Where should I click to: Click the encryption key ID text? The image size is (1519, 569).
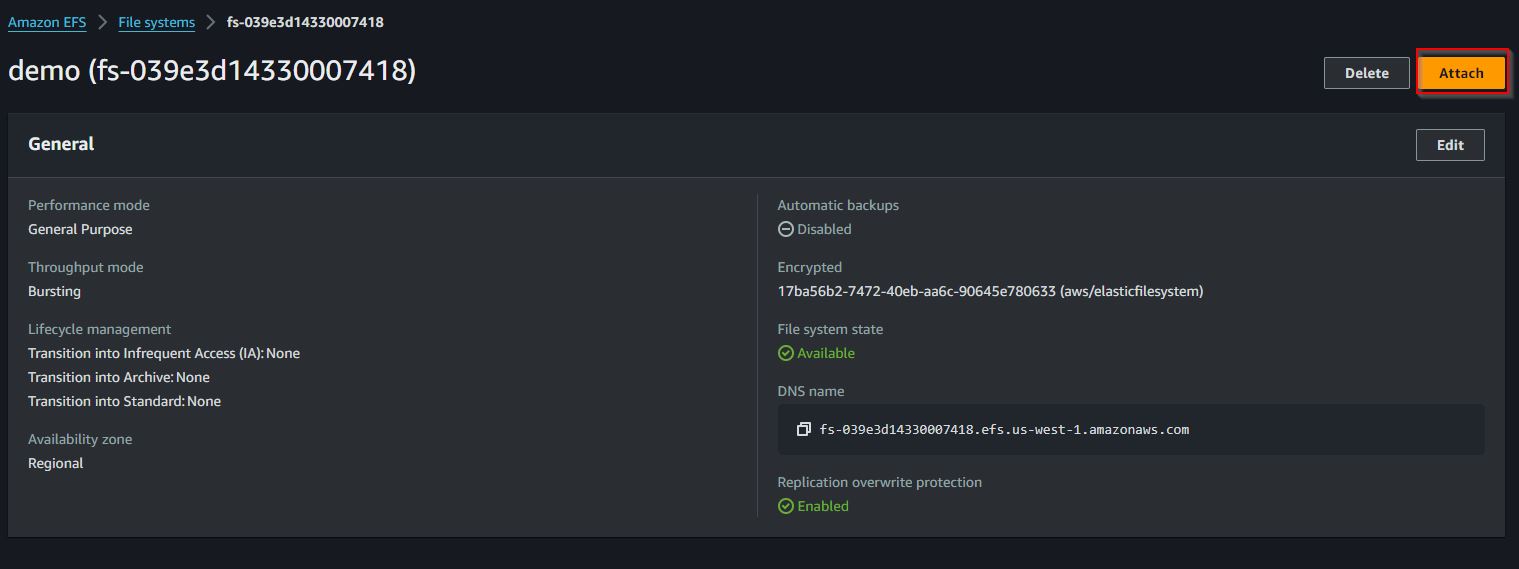[990, 292]
